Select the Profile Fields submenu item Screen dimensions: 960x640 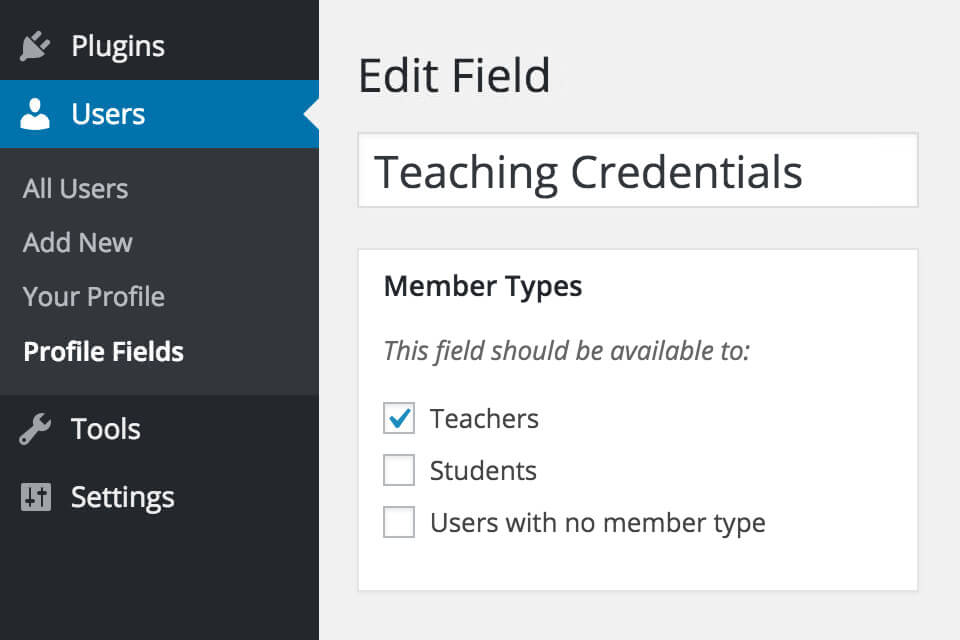103,352
